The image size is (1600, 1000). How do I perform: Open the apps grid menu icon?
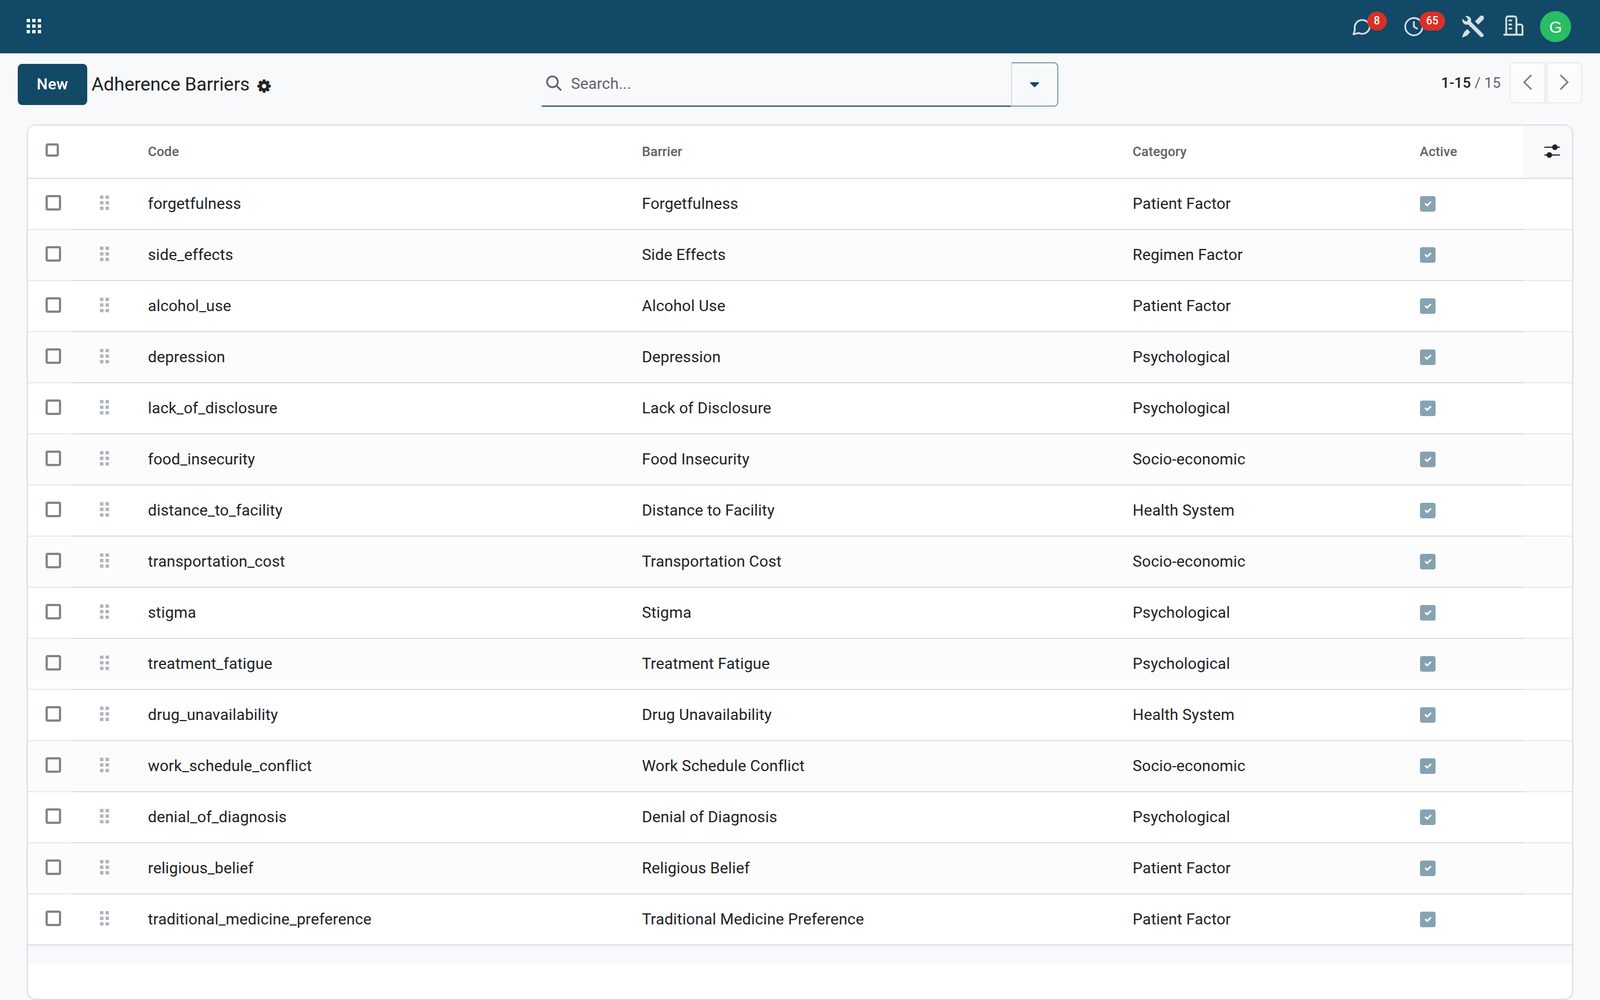click(x=33, y=26)
